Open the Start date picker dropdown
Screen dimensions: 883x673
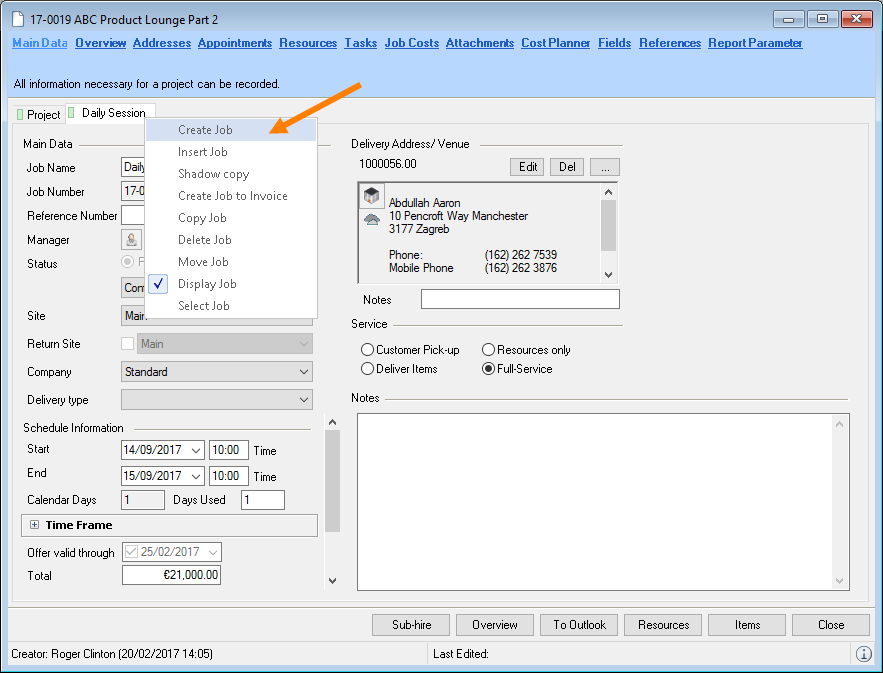coord(195,450)
